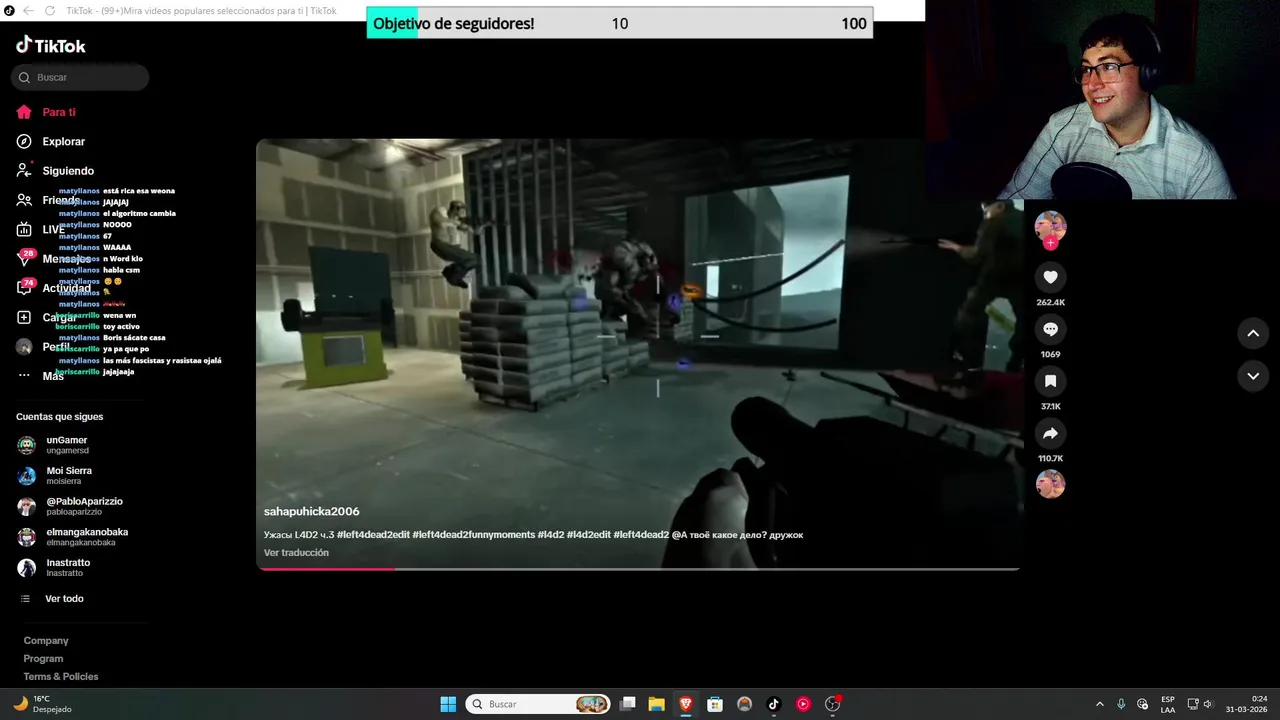Open clock and date panel
The height and width of the screenshot is (720, 1280).
click(1246, 704)
